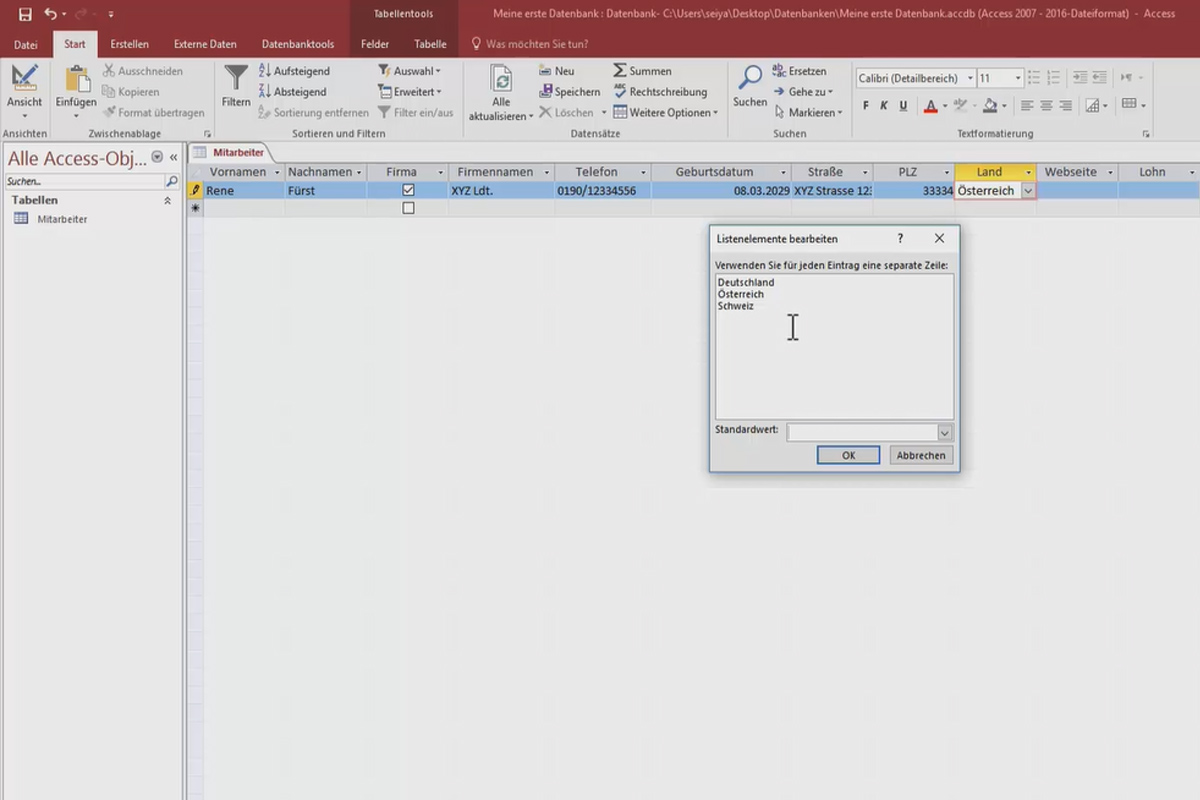Open the font color picker arrow
The height and width of the screenshot is (800, 1200).
tap(945, 106)
